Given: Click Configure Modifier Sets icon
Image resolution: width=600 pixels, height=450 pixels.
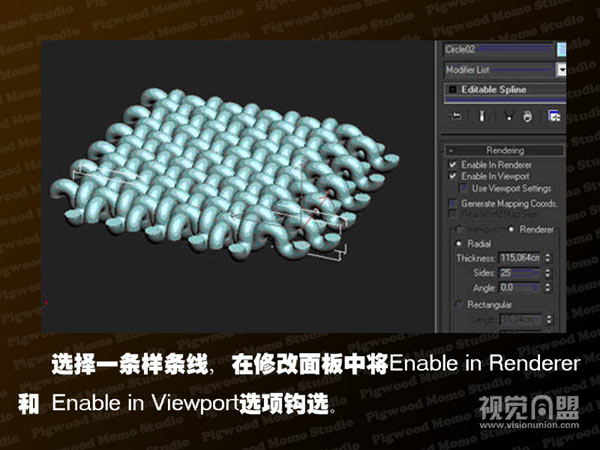Looking at the screenshot, I should pos(554,117).
